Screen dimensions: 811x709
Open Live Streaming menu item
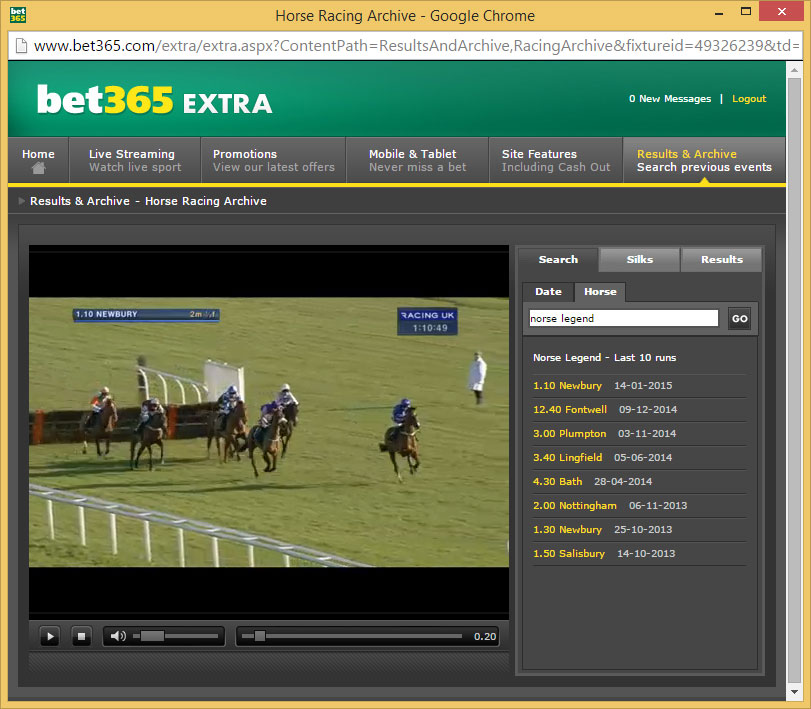click(x=135, y=160)
